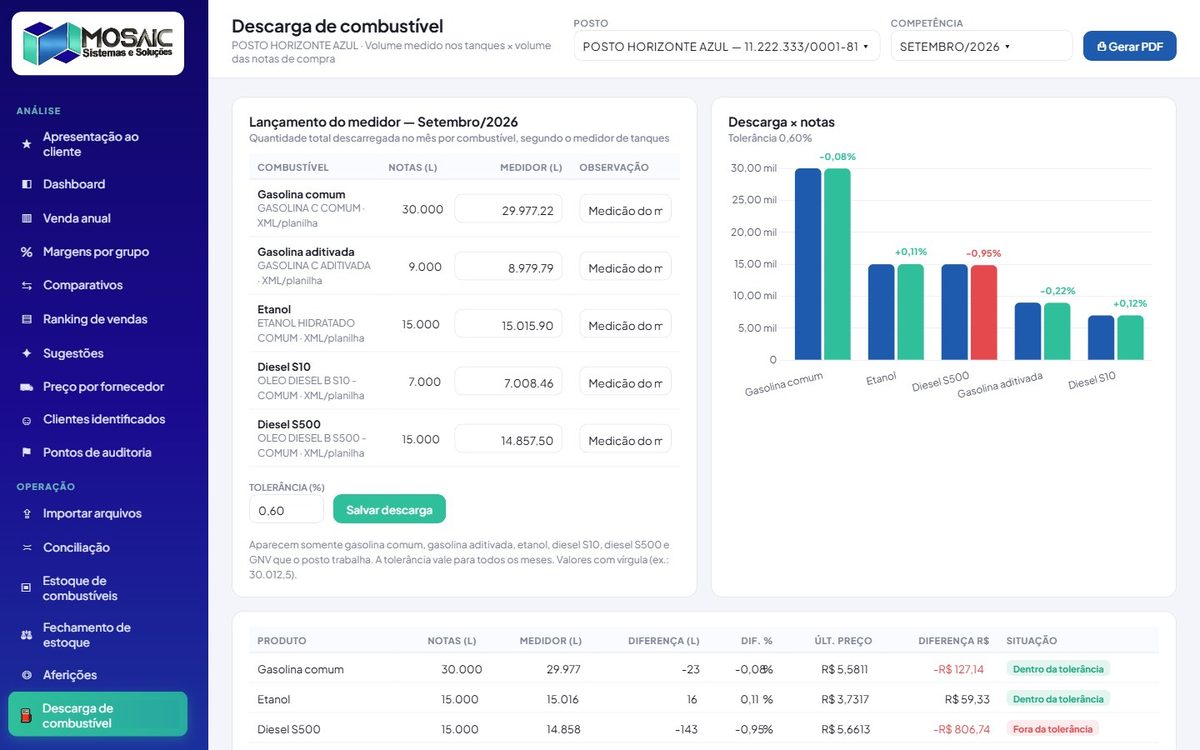Click the Situação column header
1200x750 pixels.
click(x=1031, y=640)
